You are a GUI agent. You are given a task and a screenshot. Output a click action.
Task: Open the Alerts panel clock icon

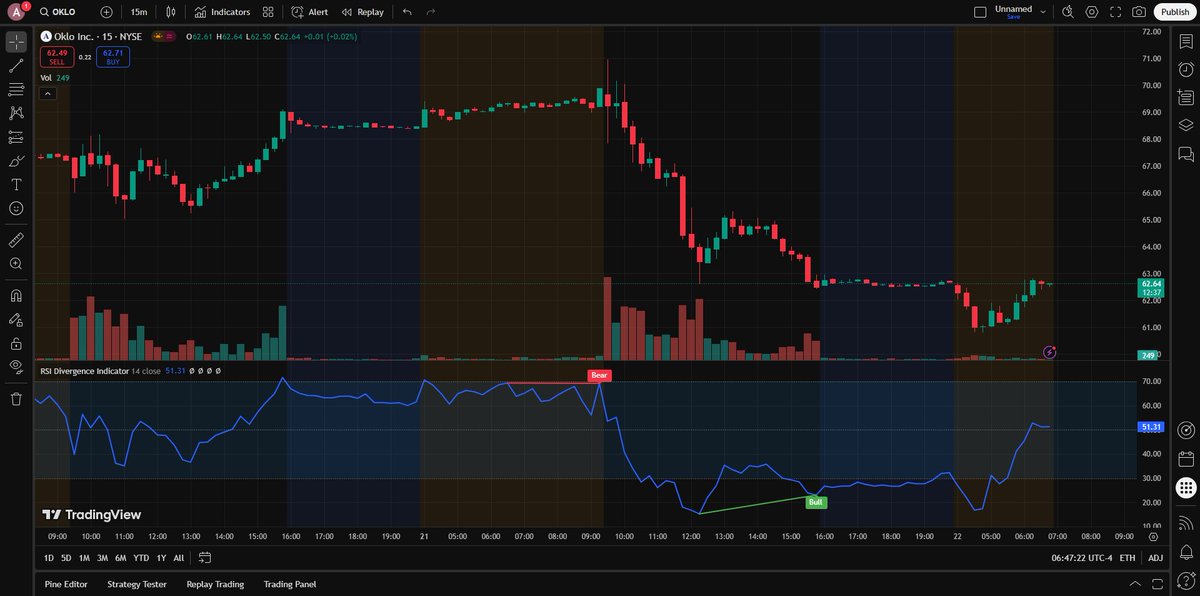pyautogui.click(x=1186, y=70)
